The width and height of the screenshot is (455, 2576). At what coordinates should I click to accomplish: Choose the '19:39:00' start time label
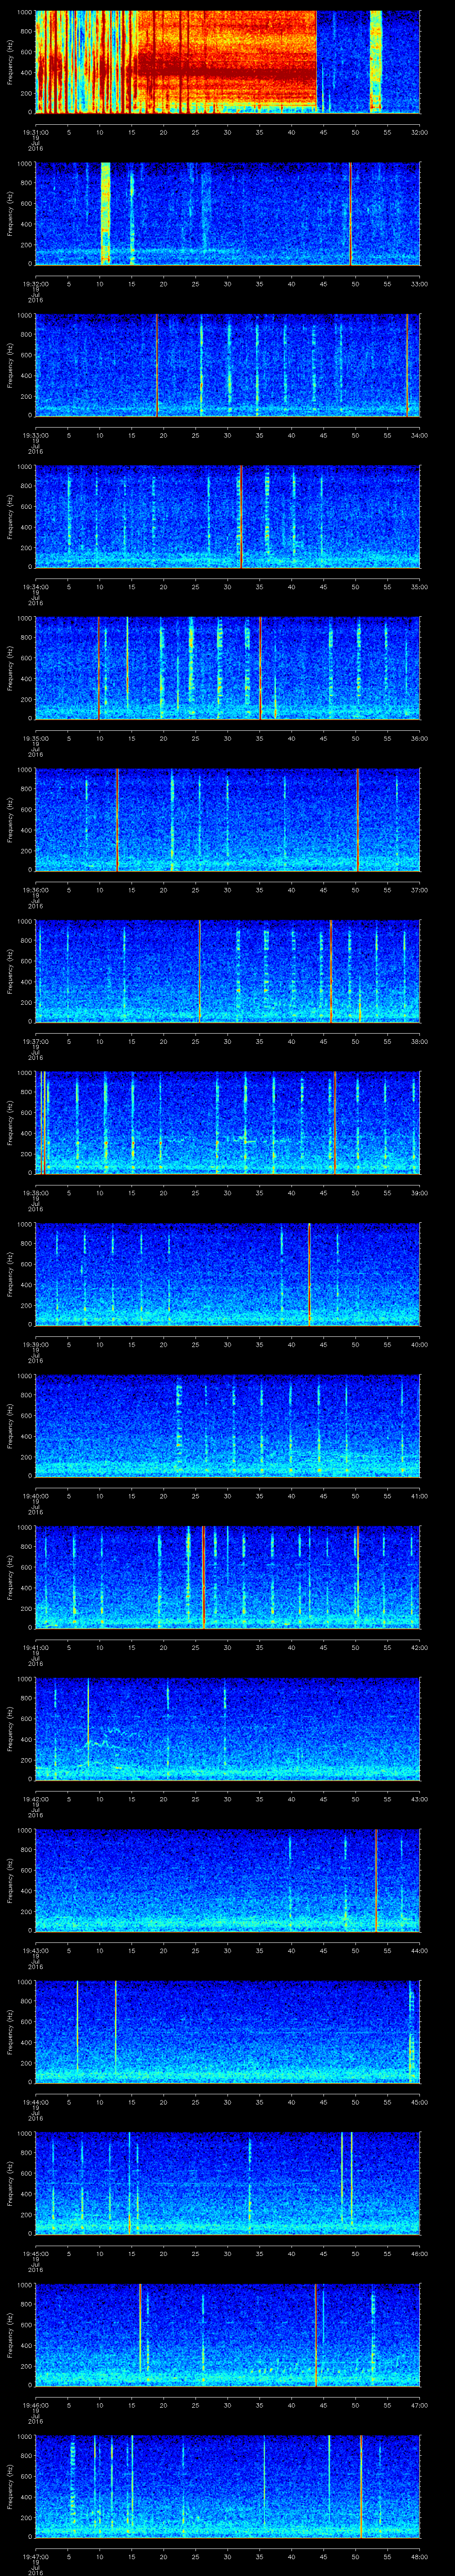click(35, 1344)
